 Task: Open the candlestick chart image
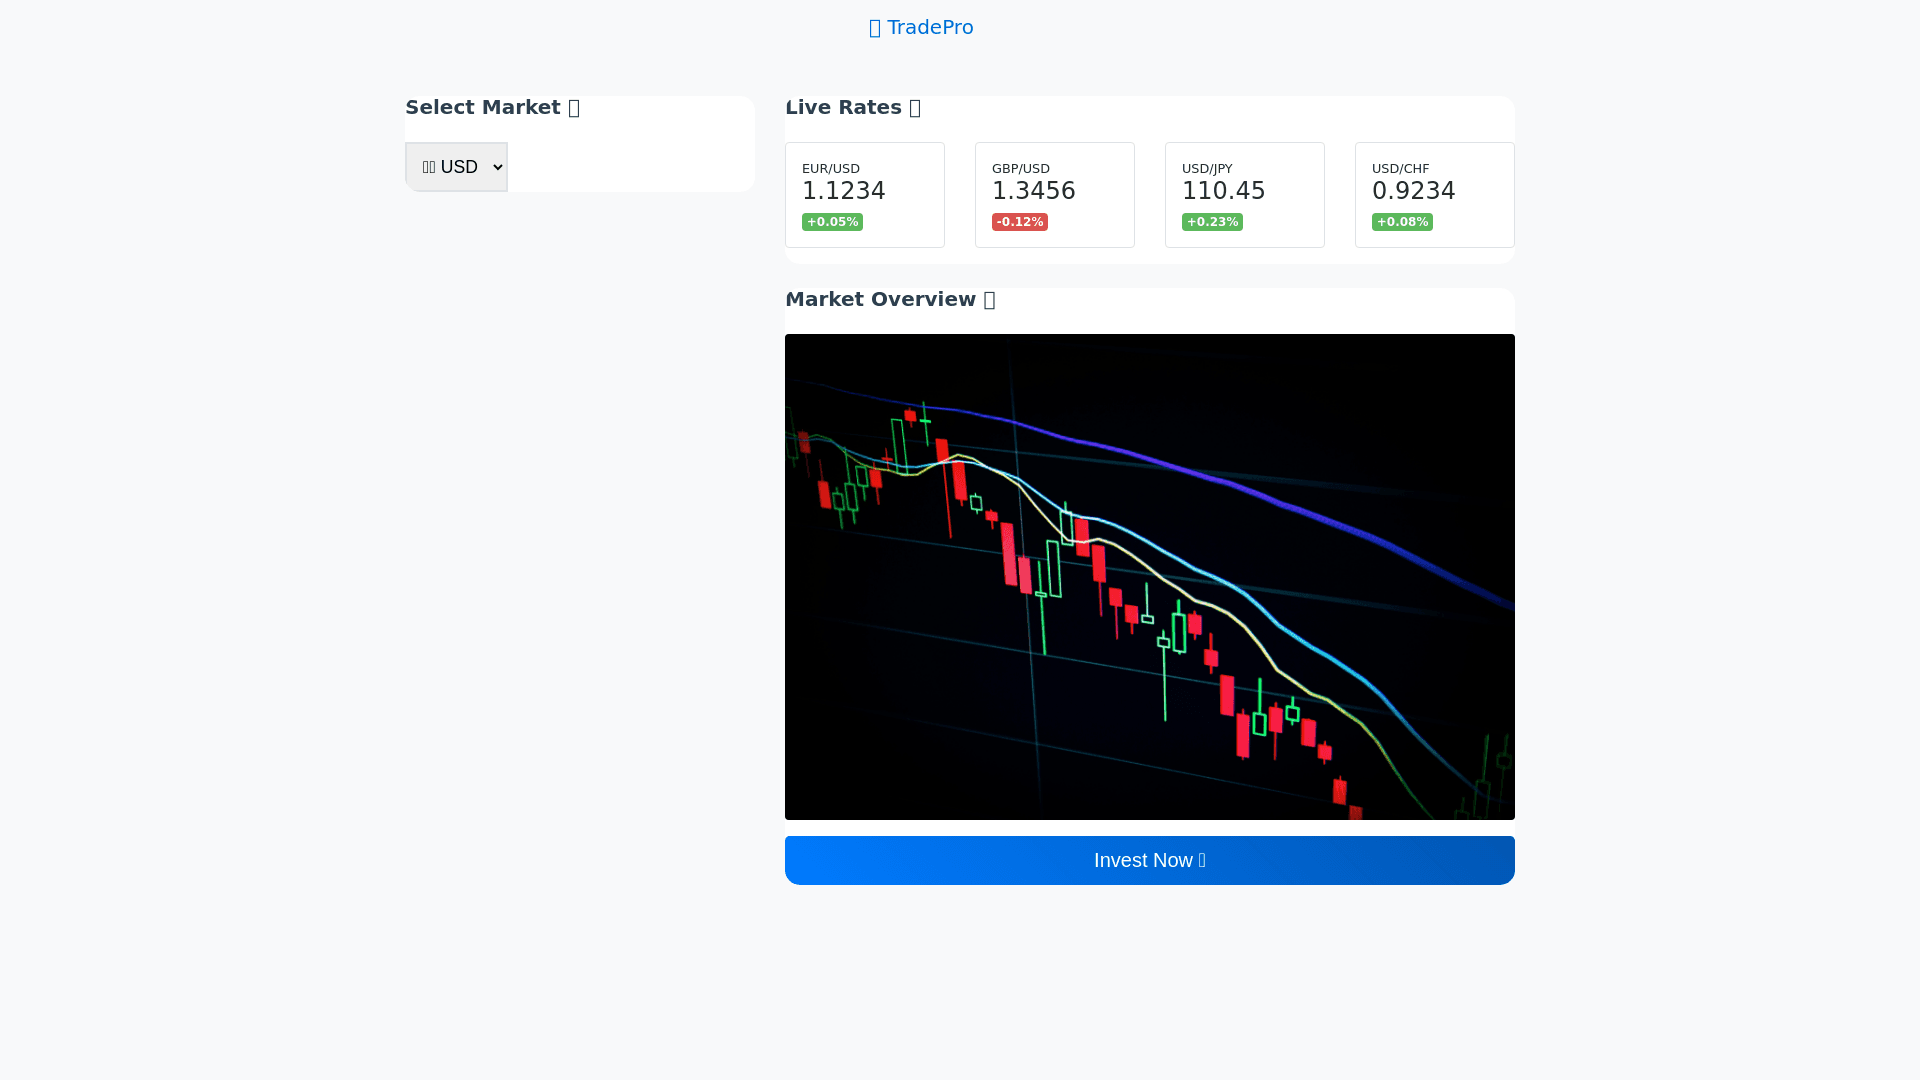1149,577
